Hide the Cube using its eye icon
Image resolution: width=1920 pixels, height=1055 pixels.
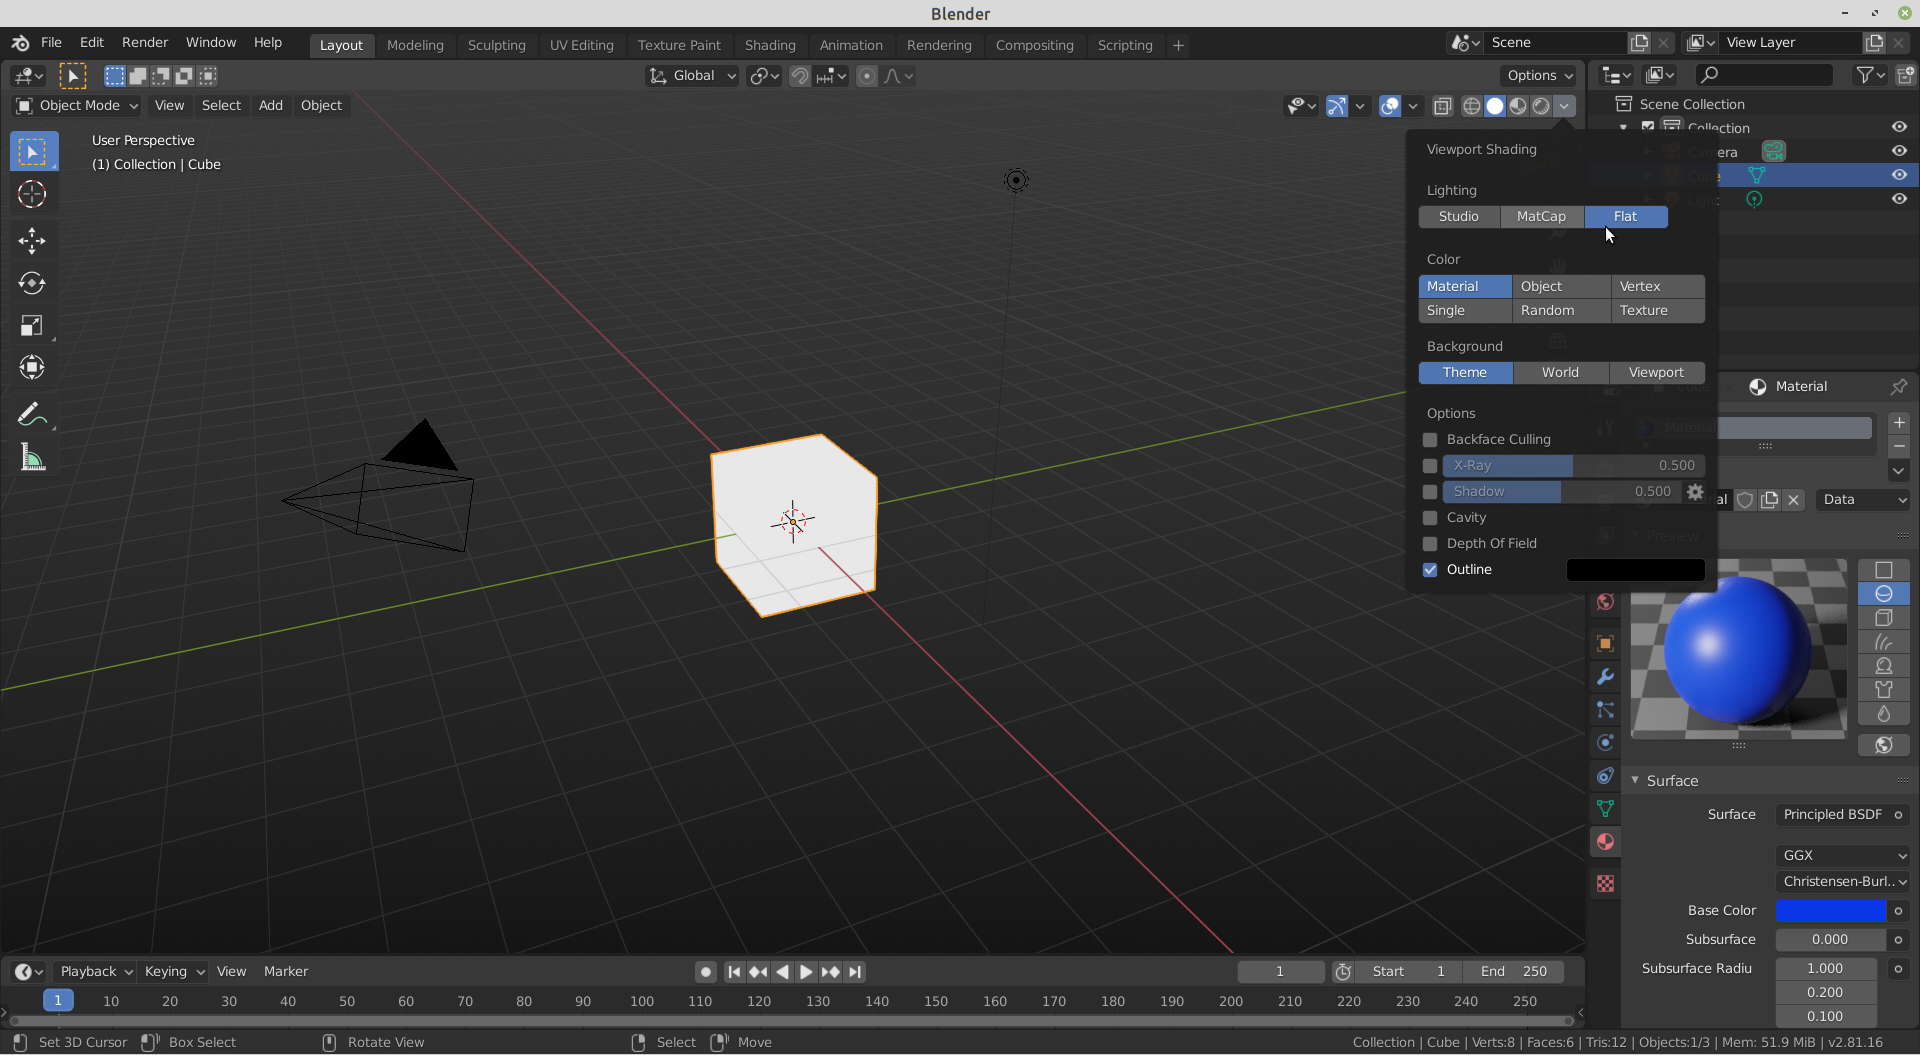[x=1899, y=175]
